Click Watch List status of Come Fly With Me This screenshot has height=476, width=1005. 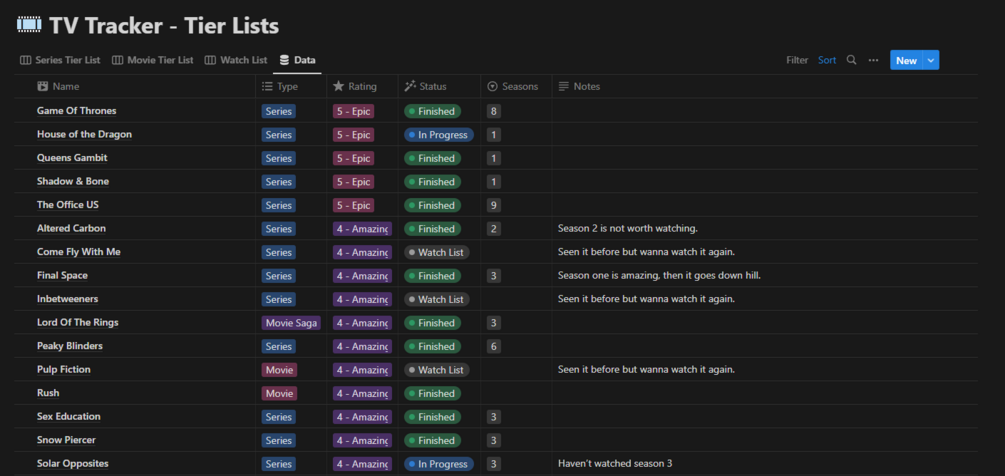(436, 252)
